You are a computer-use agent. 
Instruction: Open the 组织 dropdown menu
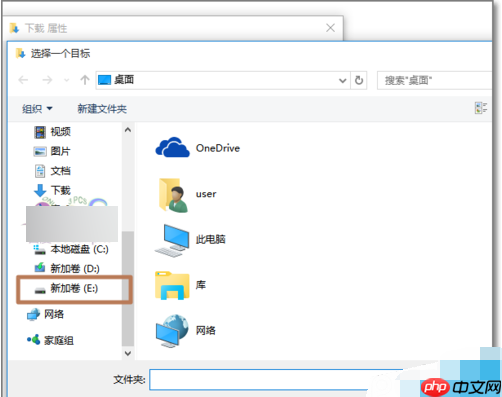click(37, 109)
